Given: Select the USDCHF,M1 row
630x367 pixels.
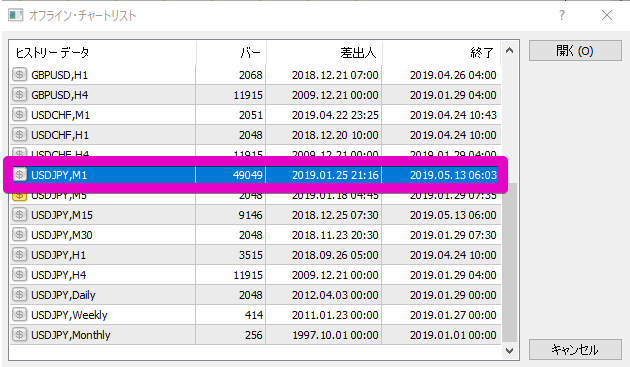Looking at the screenshot, I should pyautogui.click(x=256, y=115).
